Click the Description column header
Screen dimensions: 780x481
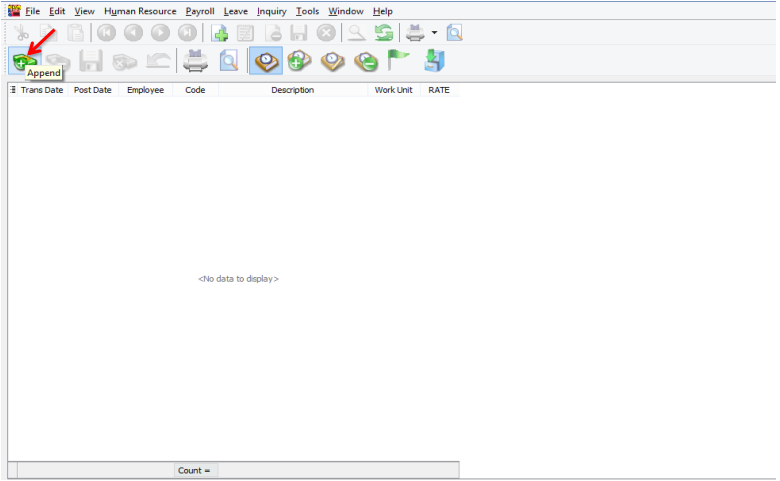pos(292,90)
